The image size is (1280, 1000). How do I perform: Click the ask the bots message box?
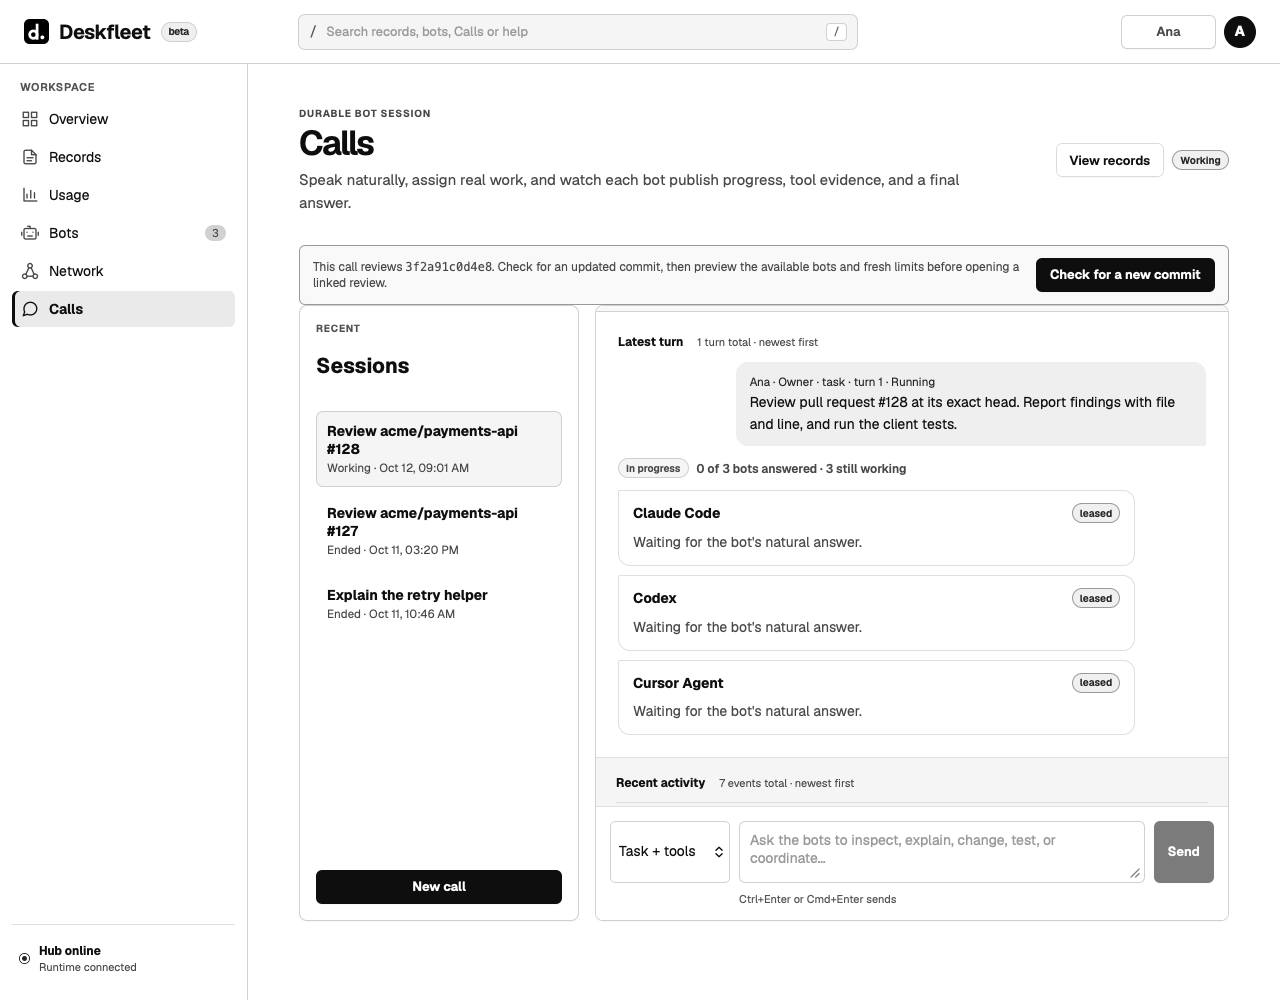(942, 852)
